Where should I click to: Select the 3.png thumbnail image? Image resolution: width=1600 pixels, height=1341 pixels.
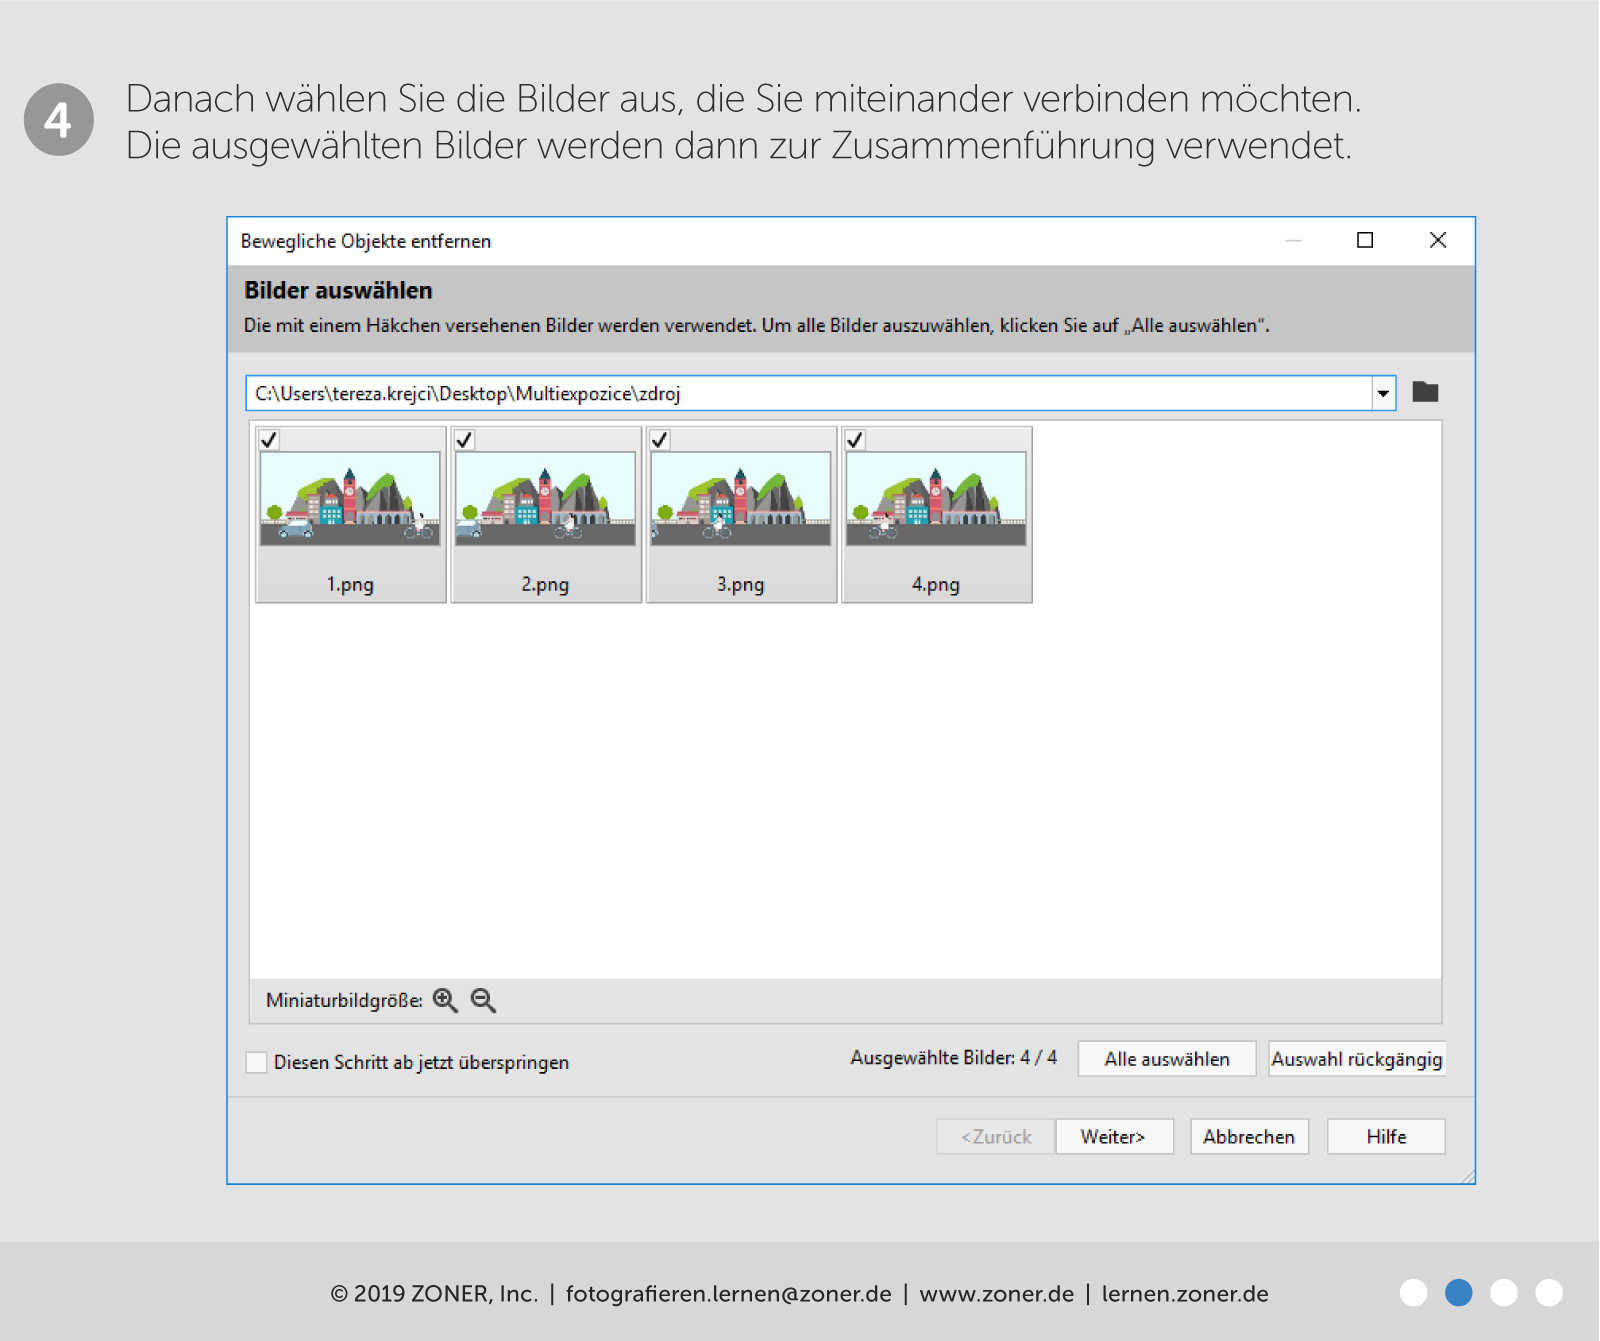[x=741, y=498]
